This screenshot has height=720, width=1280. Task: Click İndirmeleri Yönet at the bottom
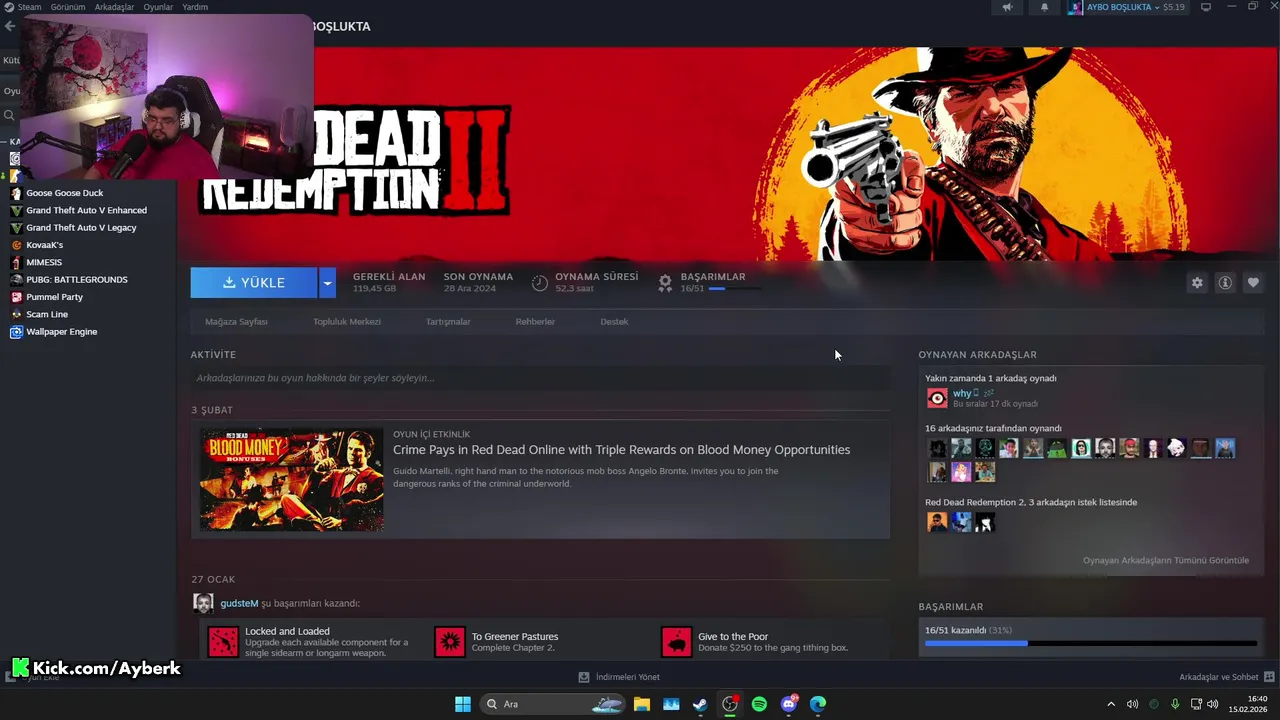point(627,677)
